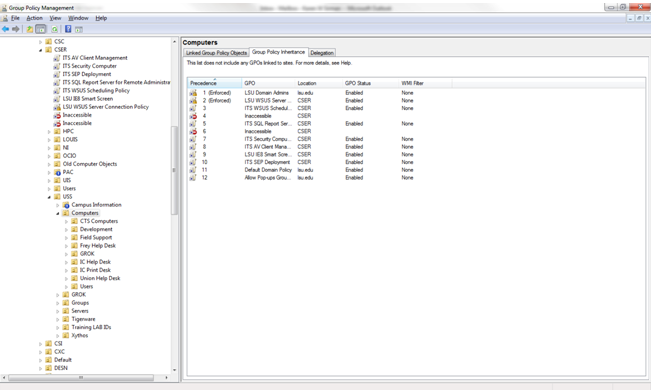This screenshot has height=390, width=651.
Task: Expand the Training LAB IDs node
Action: click(x=58, y=327)
